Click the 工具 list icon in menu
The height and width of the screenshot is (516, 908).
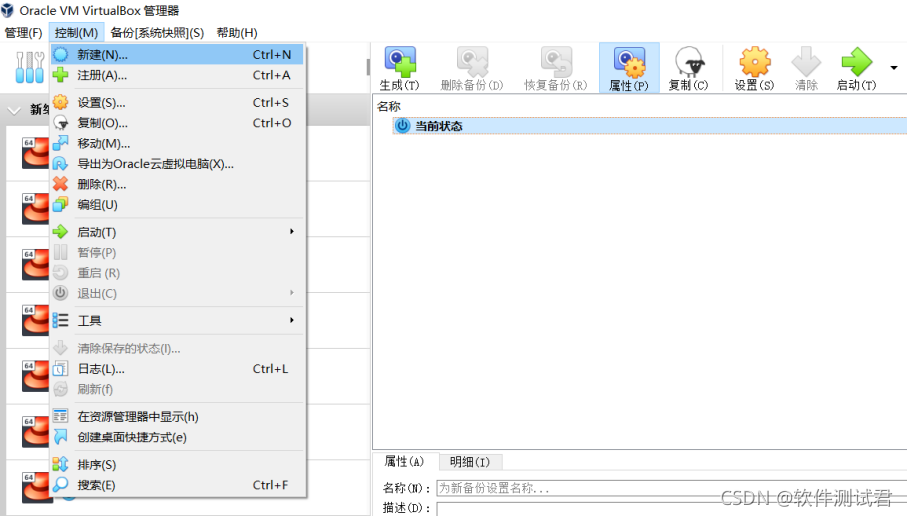61,320
